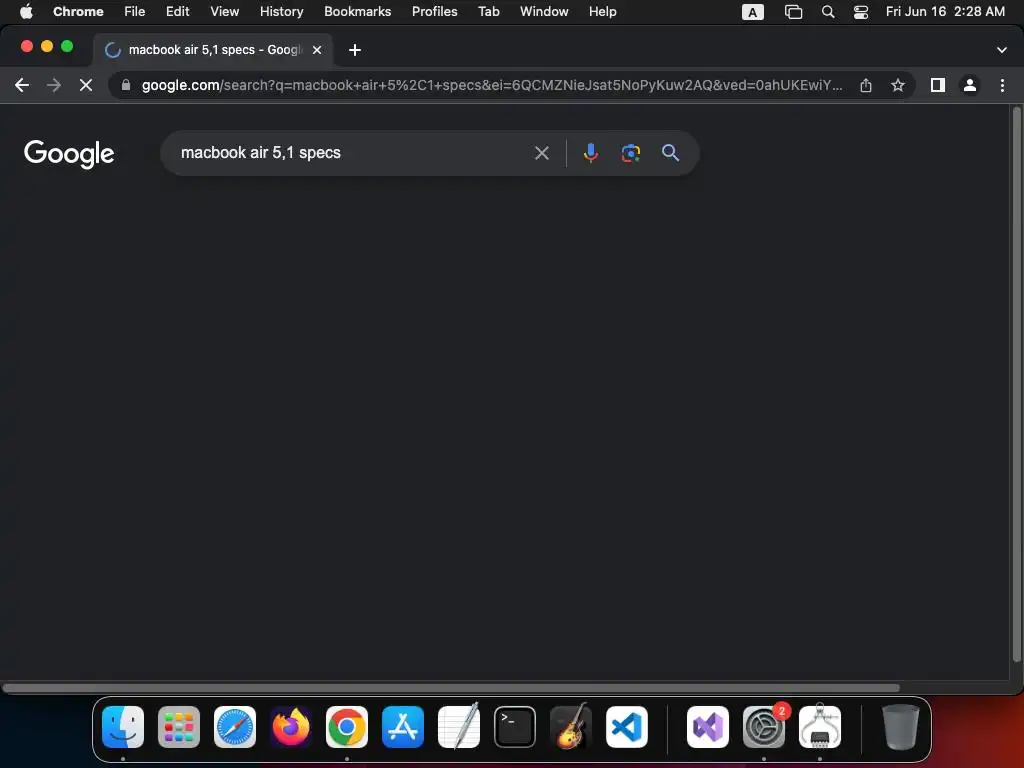This screenshot has height=768, width=1024.
Task: Clear the Google search box
Action: 541,153
